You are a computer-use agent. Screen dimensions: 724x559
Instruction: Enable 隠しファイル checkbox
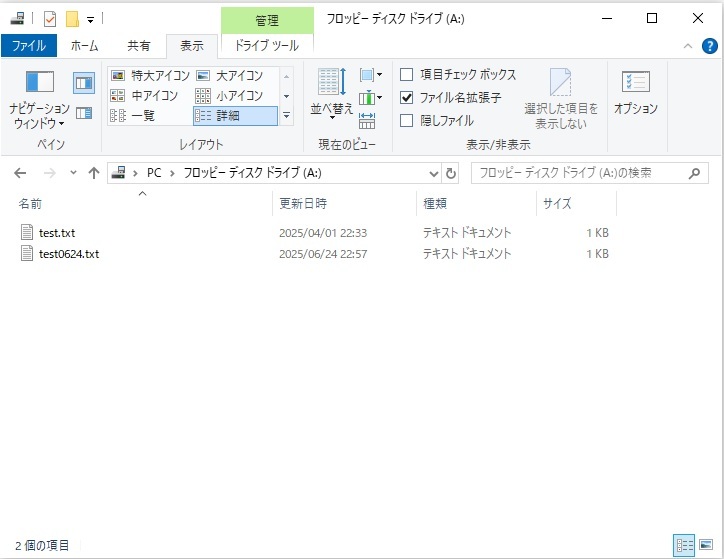coord(406,120)
